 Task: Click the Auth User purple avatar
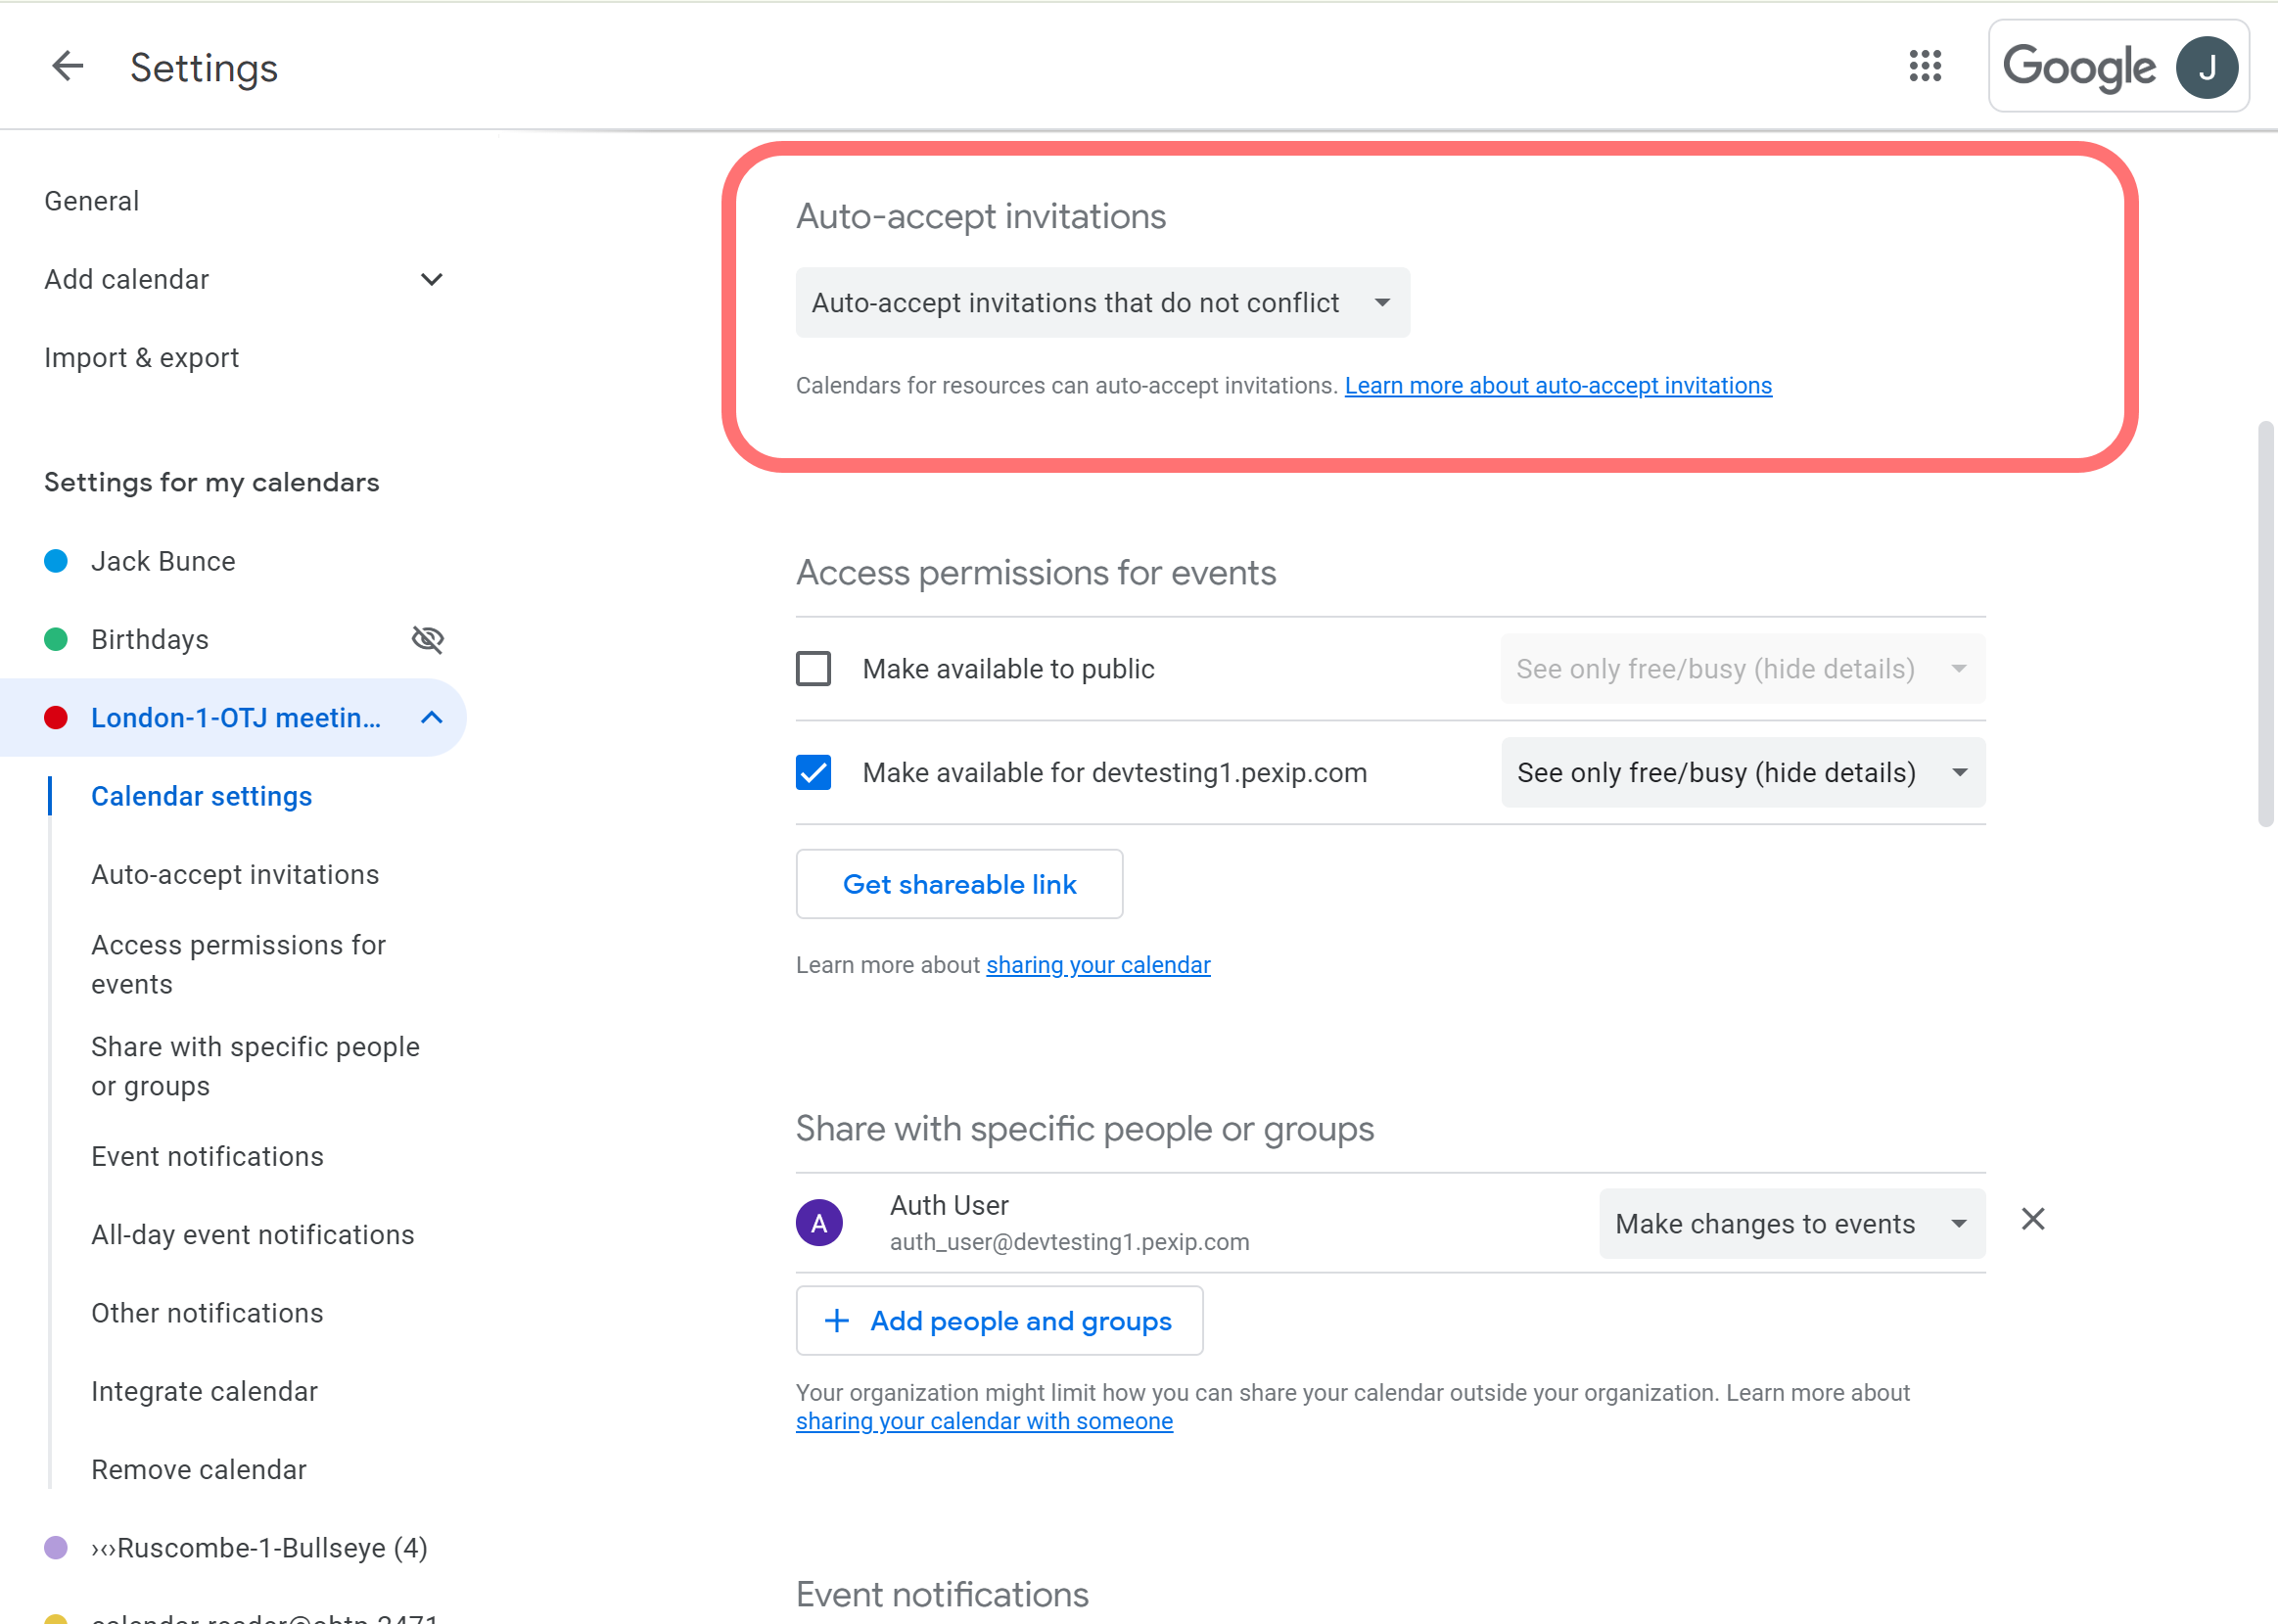pos(819,1222)
